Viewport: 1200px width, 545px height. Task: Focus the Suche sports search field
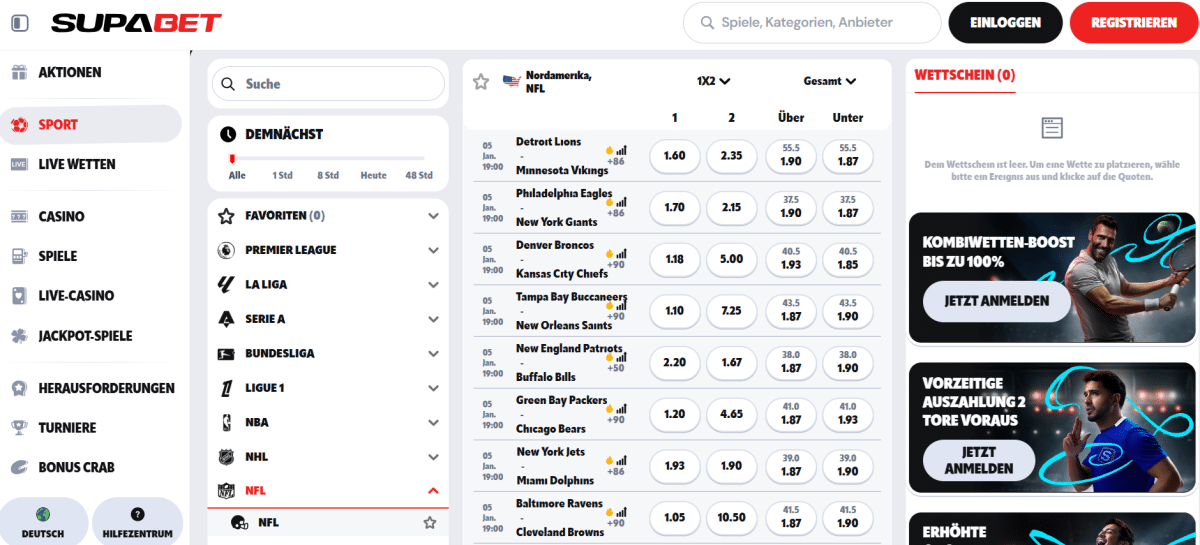click(x=327, y=84)
